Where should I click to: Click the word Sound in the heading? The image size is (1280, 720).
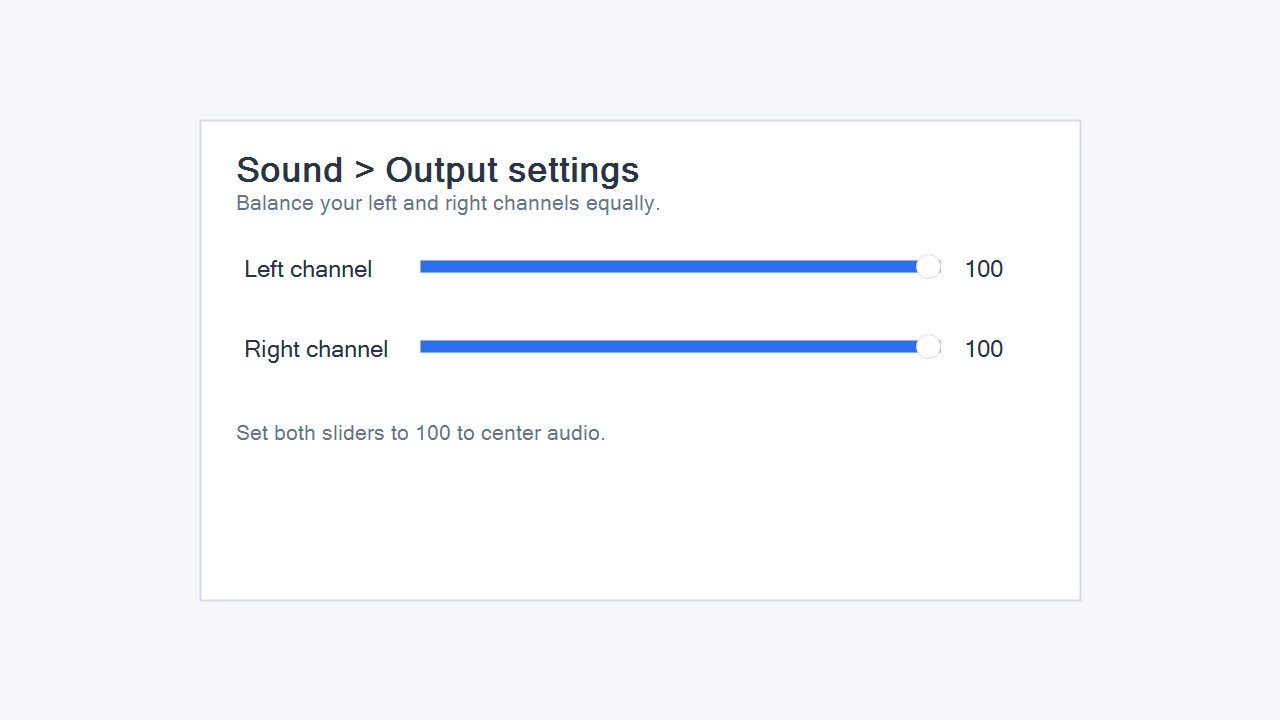[289, 170]
